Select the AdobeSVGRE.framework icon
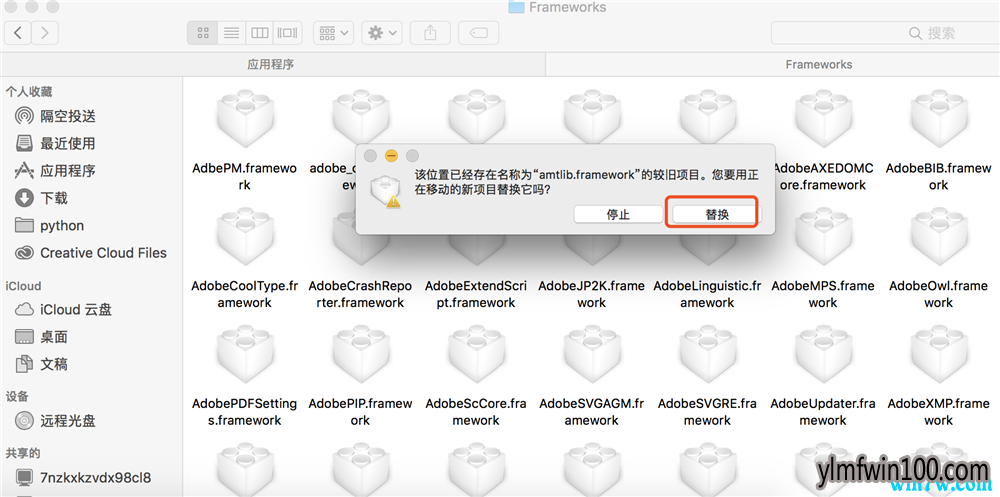Image resolution: width=1000 pixels, height=497 pixels. point(707,355)
